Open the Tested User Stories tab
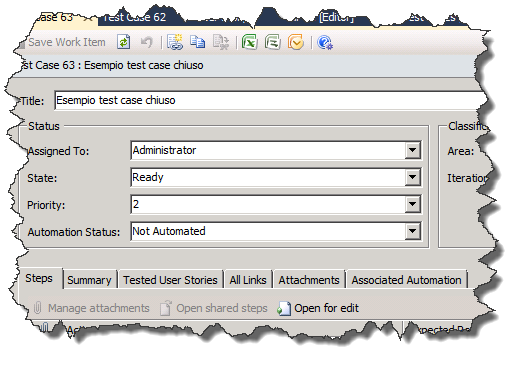This screenshot has height=366, width=519. (x=170, y=280)
